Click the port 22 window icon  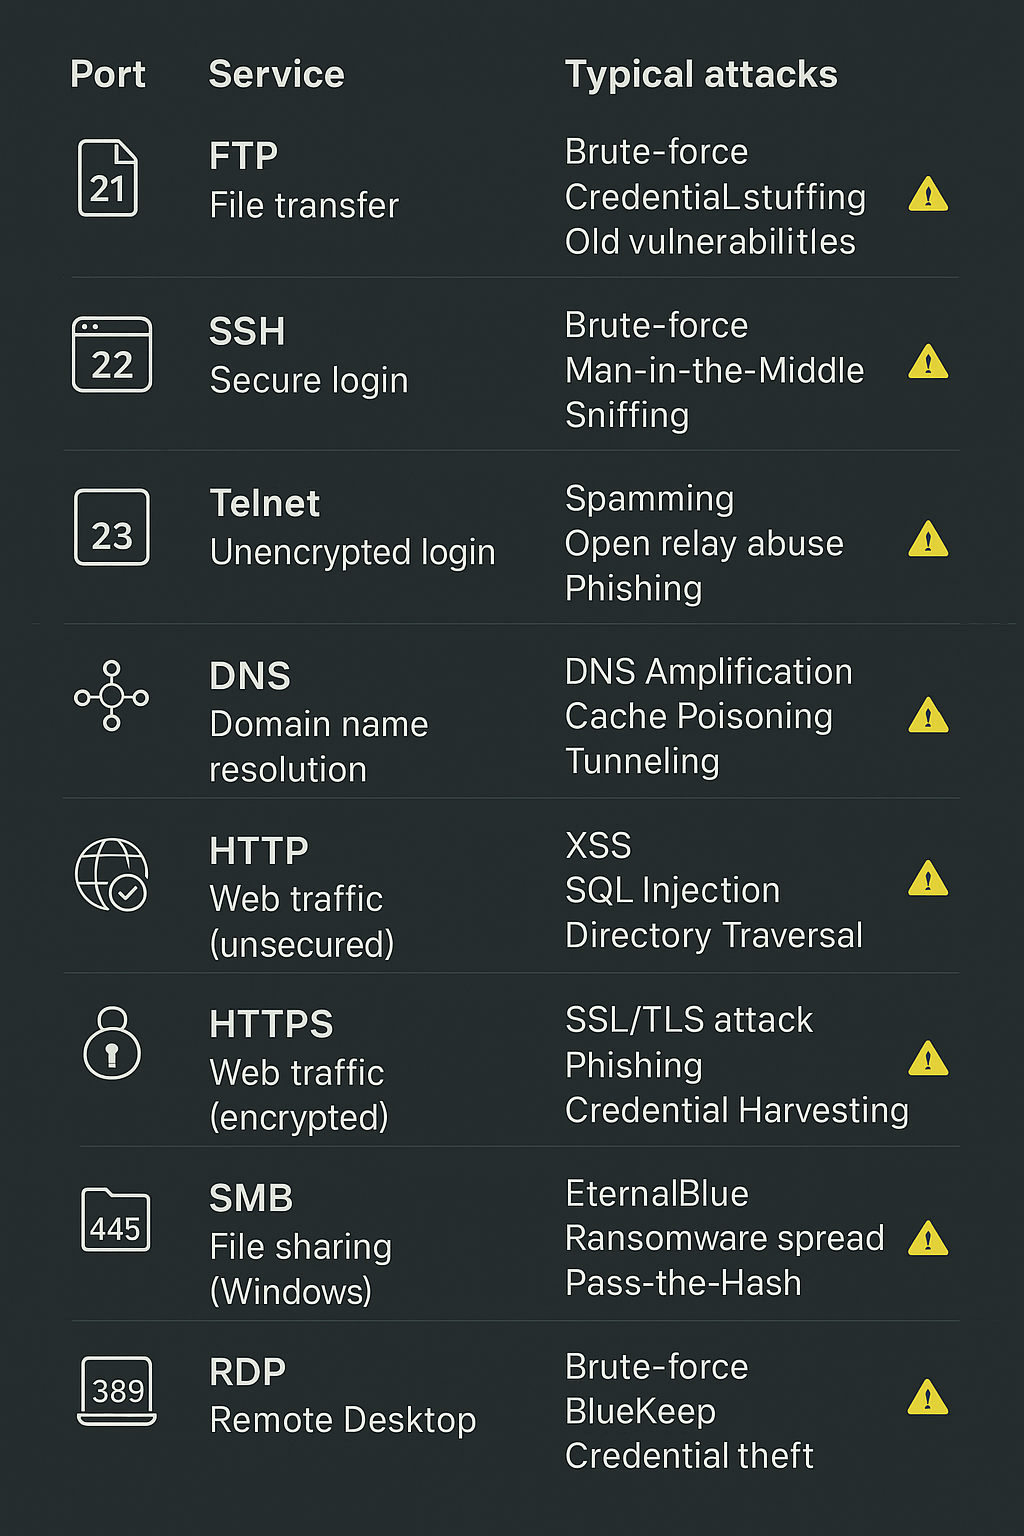(x=112, y=354)
